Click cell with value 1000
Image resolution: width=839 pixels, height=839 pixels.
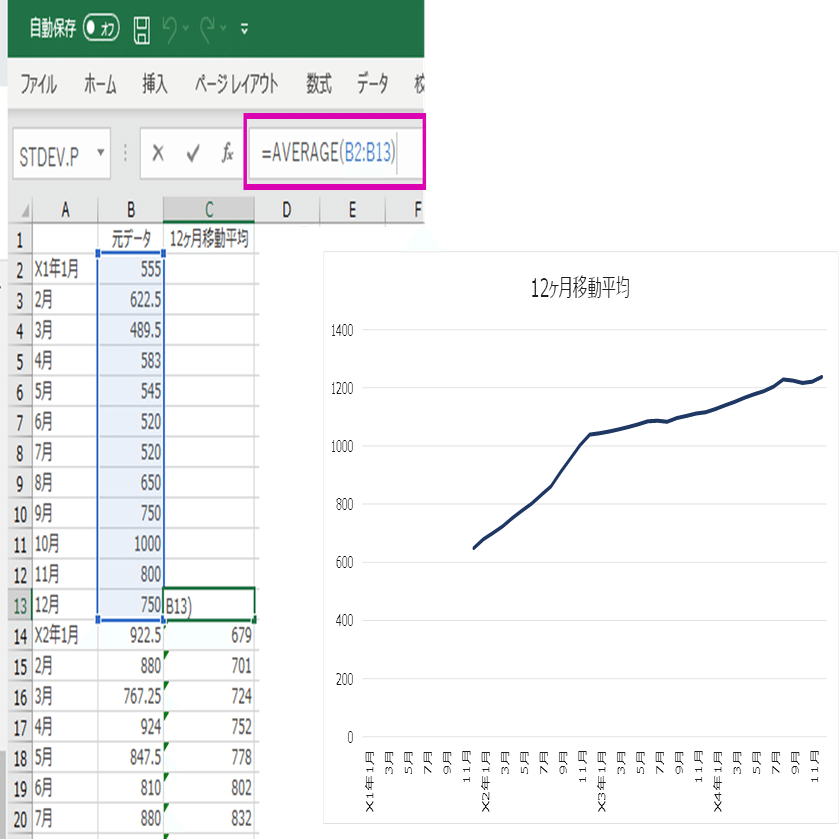tap(131, 544)
